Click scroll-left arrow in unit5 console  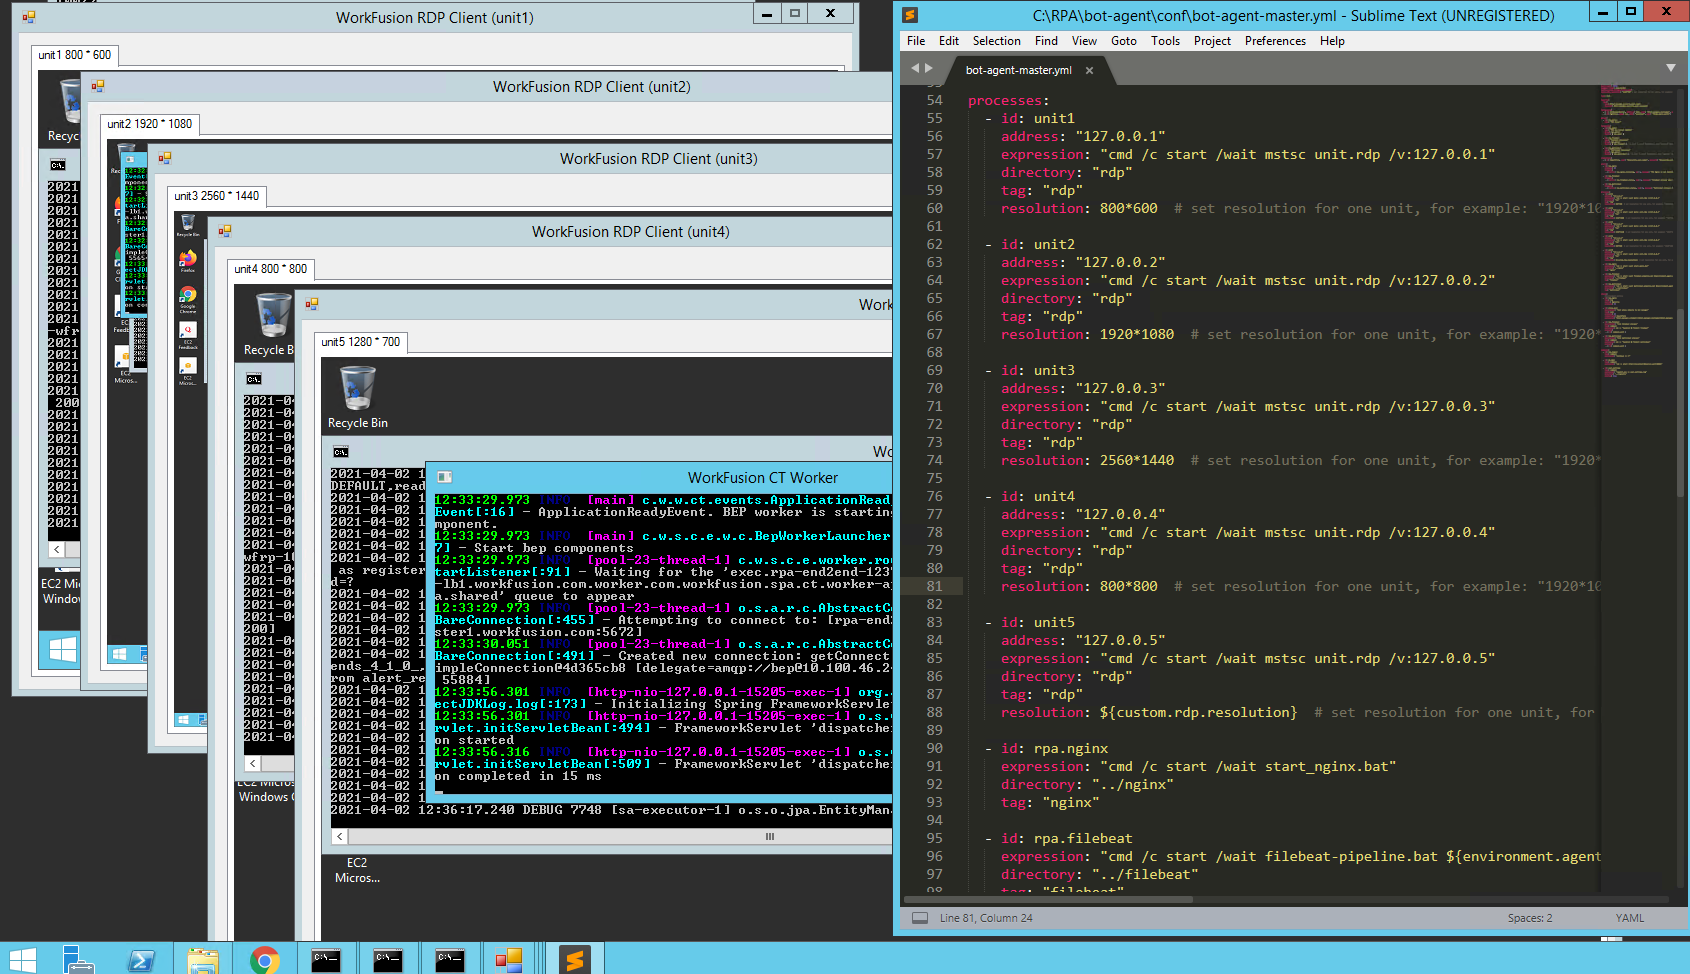[340, 836]
